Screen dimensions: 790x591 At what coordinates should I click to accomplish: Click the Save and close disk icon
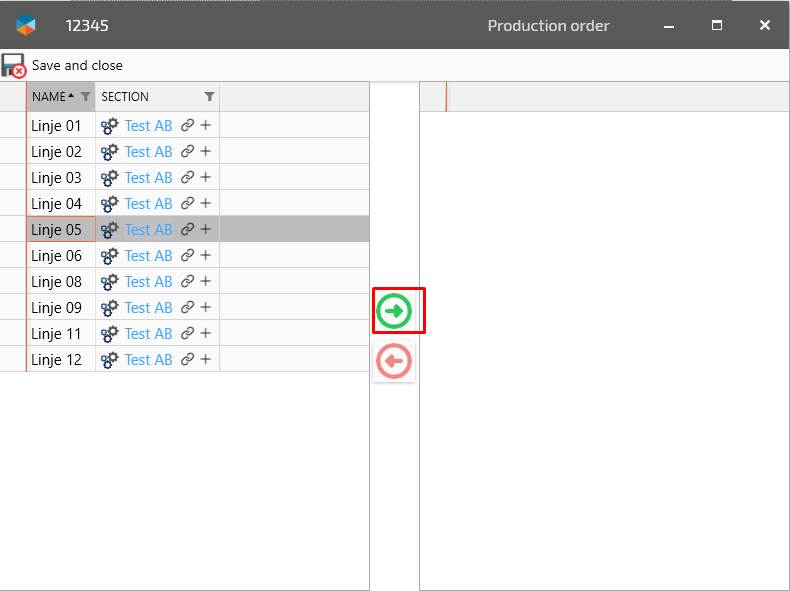tap(13, 66)
